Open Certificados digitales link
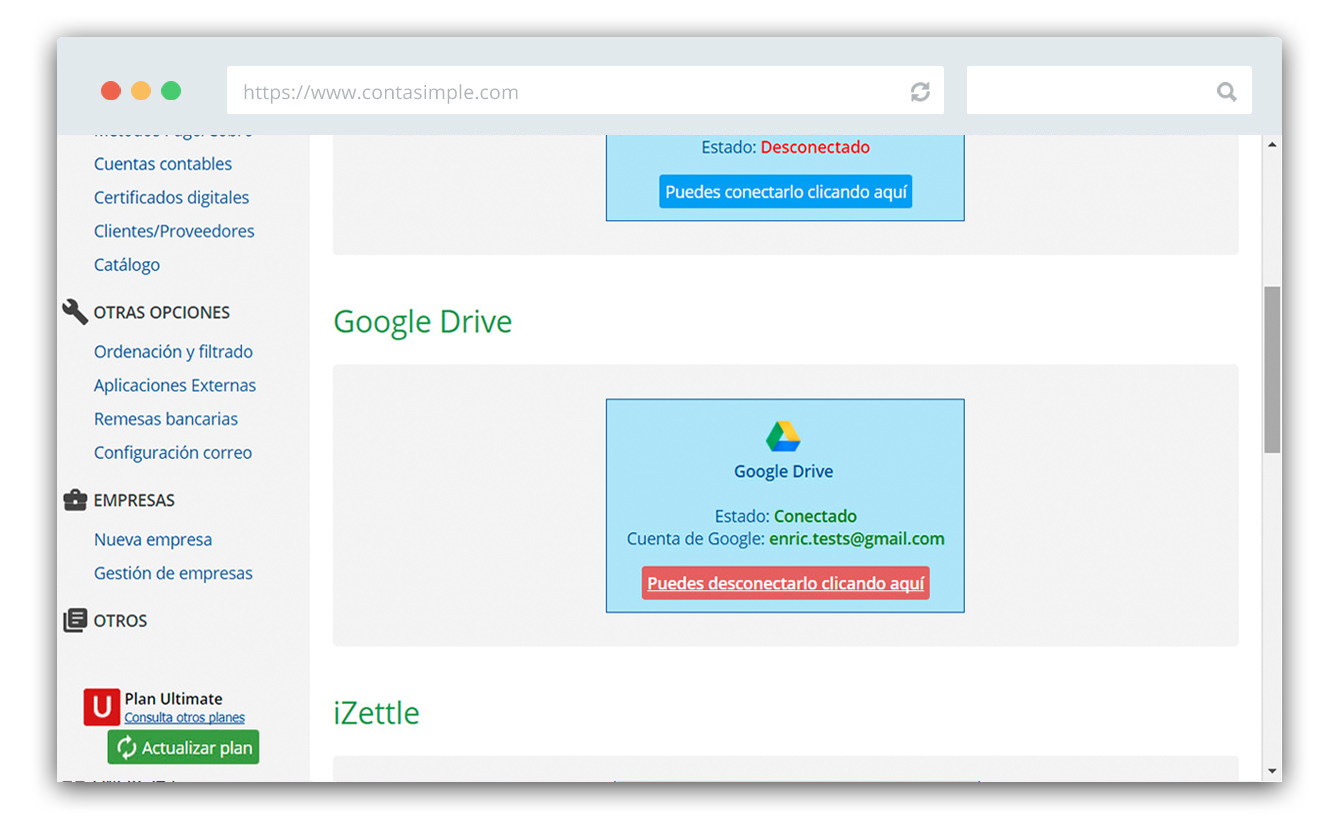1326x829 pixels. coord(172,198)
